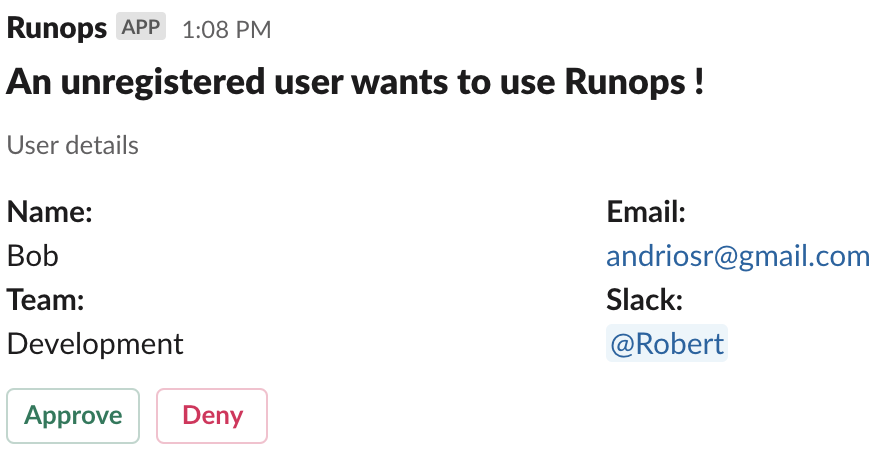Click the "Name:" field label
882x456 pixels.
(x=49, y=212)
